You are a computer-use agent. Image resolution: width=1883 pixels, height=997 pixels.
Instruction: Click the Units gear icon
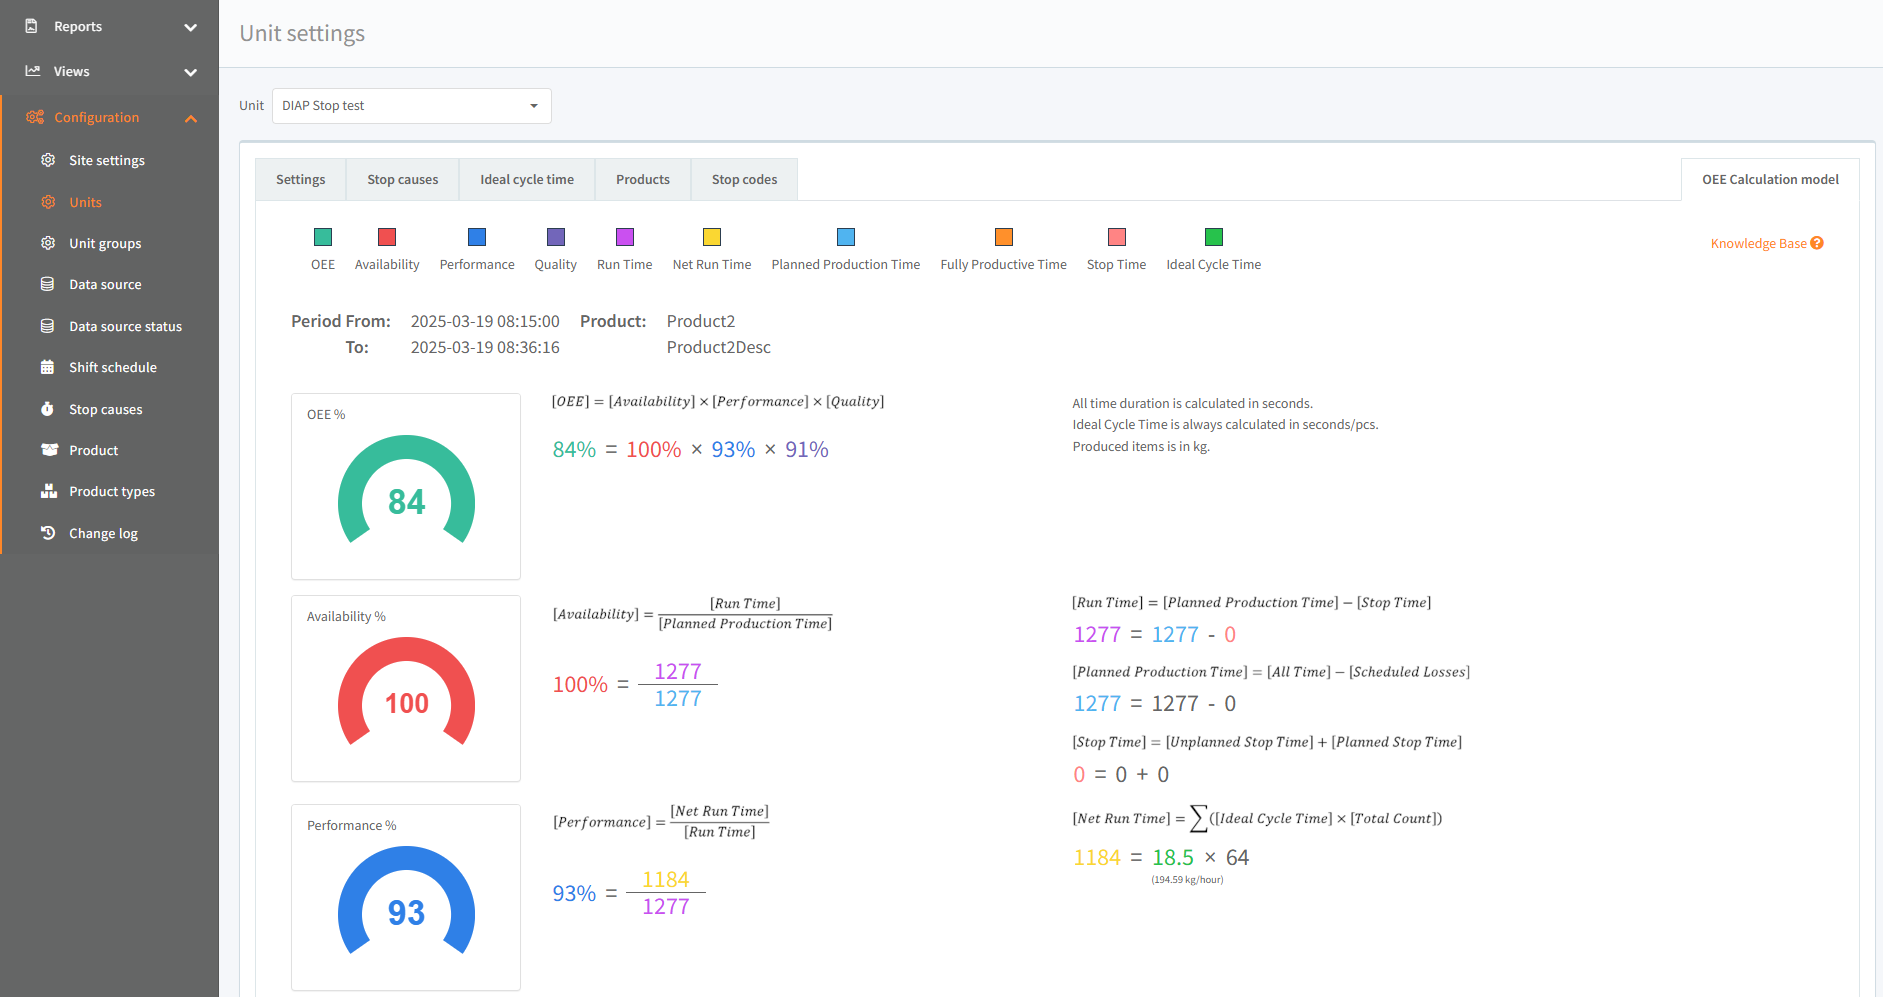(x=48, y=202)
